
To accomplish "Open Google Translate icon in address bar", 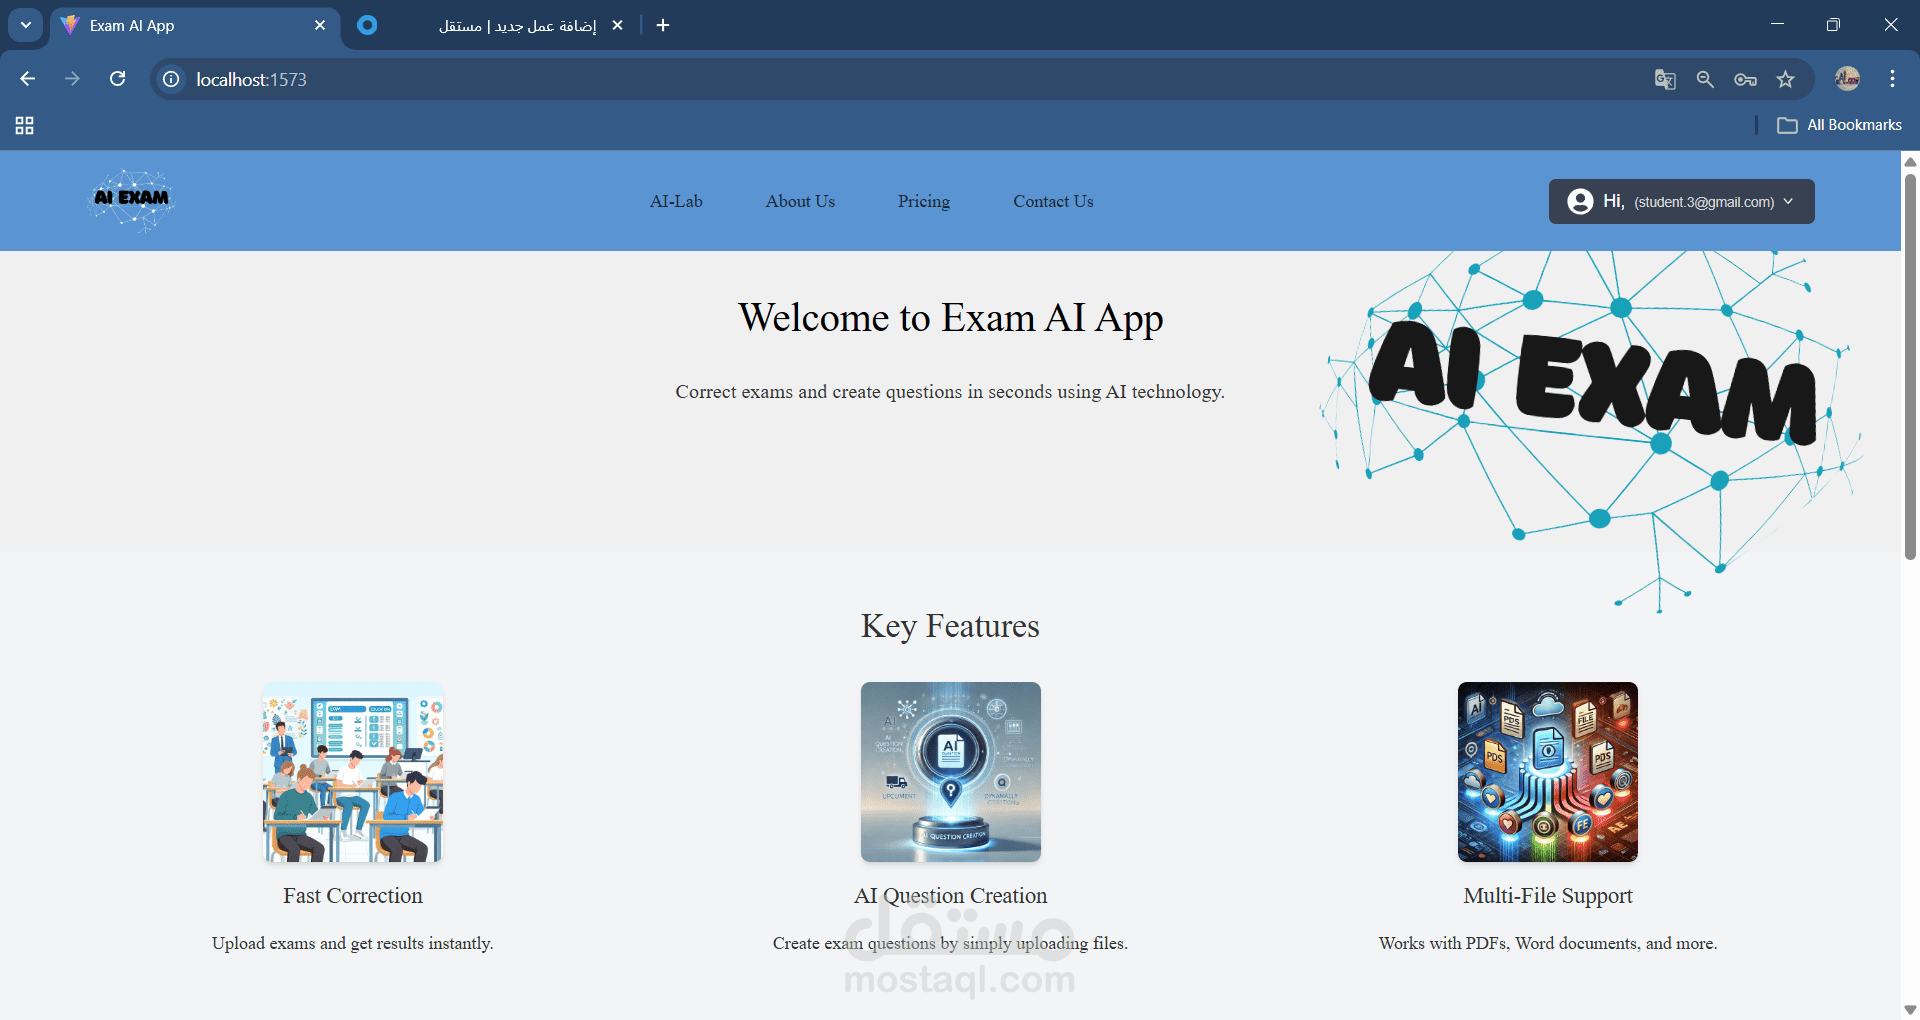I will tap(1664, 79).
